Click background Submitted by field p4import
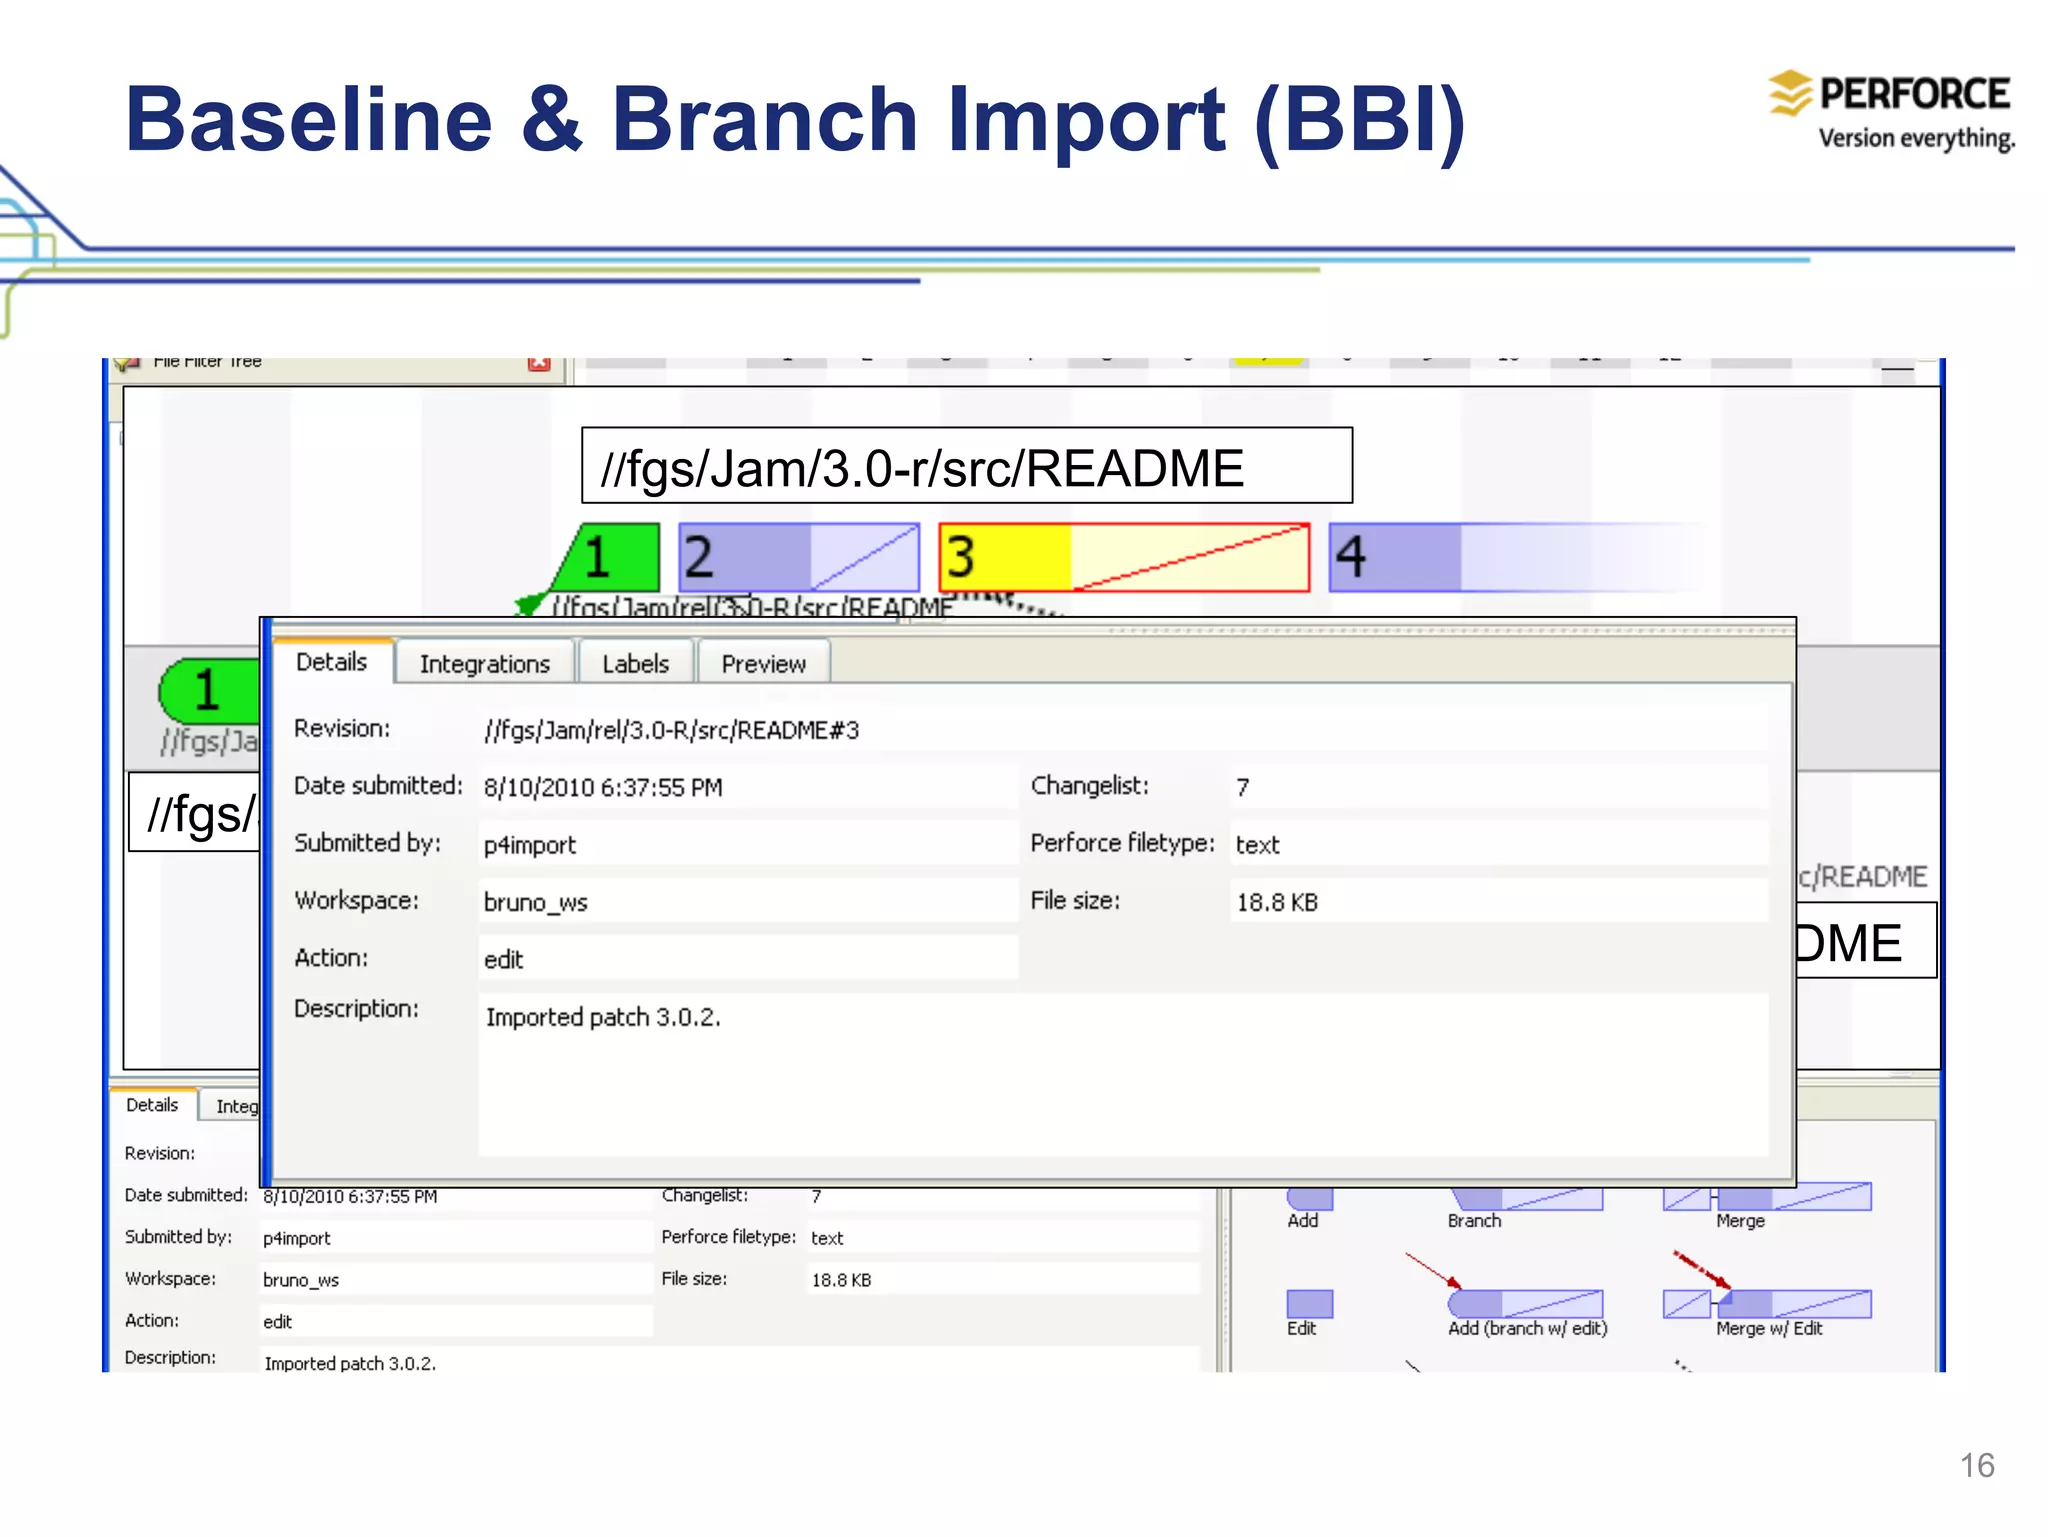The width and height of the screenshot is (2048, 1537). [x=456, y=1238]
